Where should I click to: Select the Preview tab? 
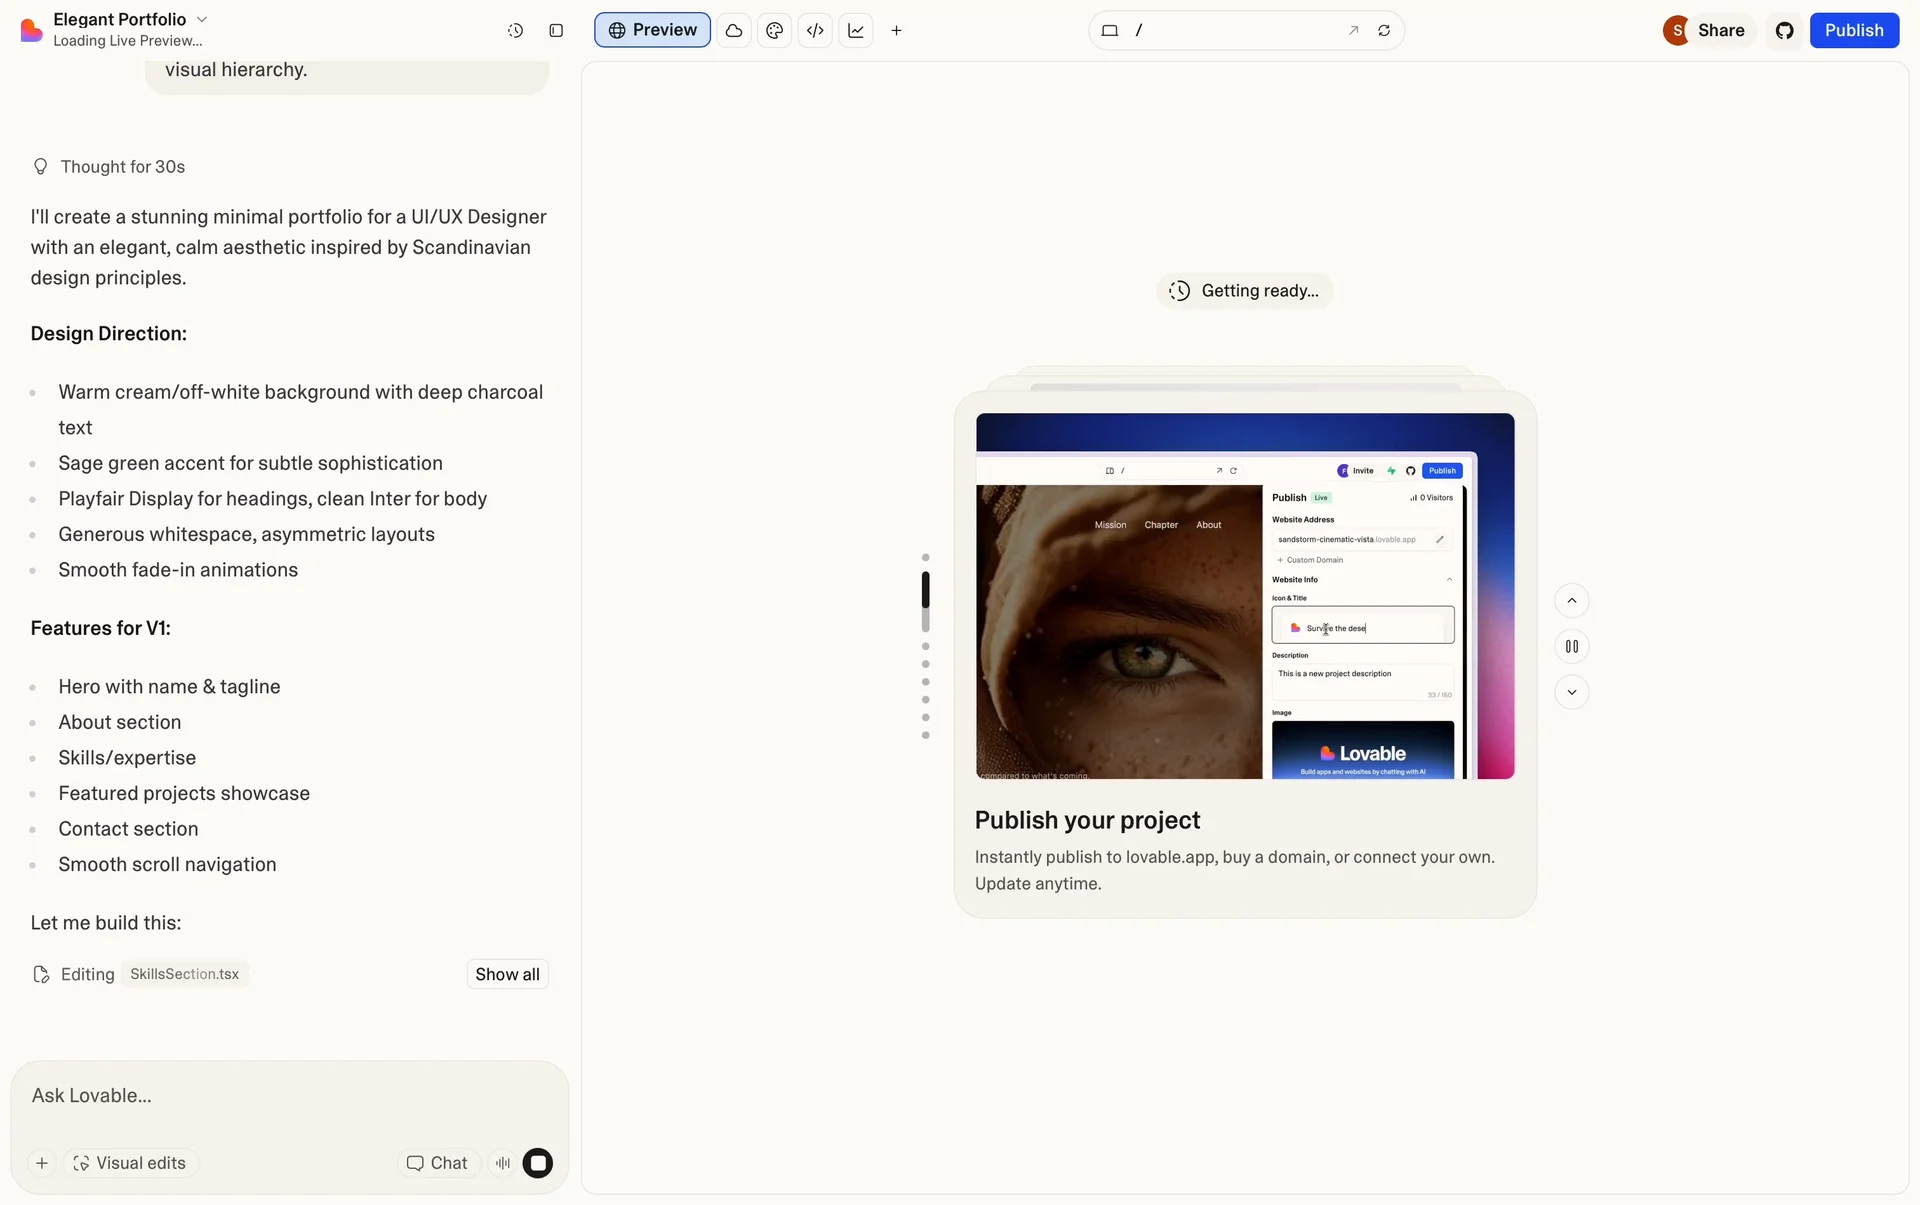pyautogui.click(x=652, y=31)
